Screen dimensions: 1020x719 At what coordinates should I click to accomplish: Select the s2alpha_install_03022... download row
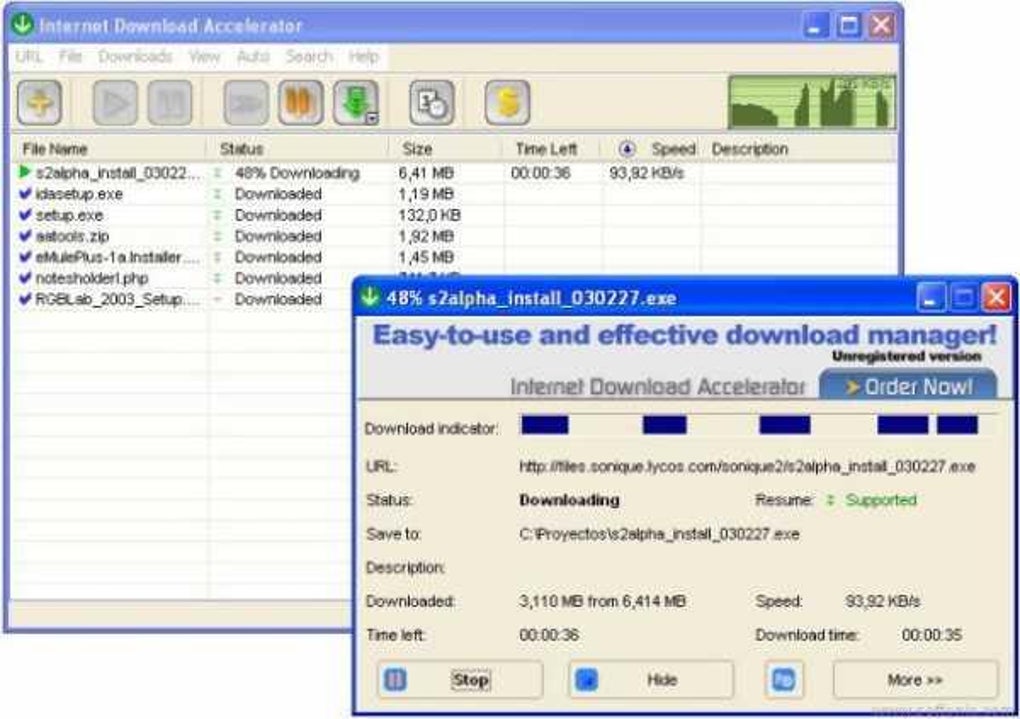click(x=454, y=173)
